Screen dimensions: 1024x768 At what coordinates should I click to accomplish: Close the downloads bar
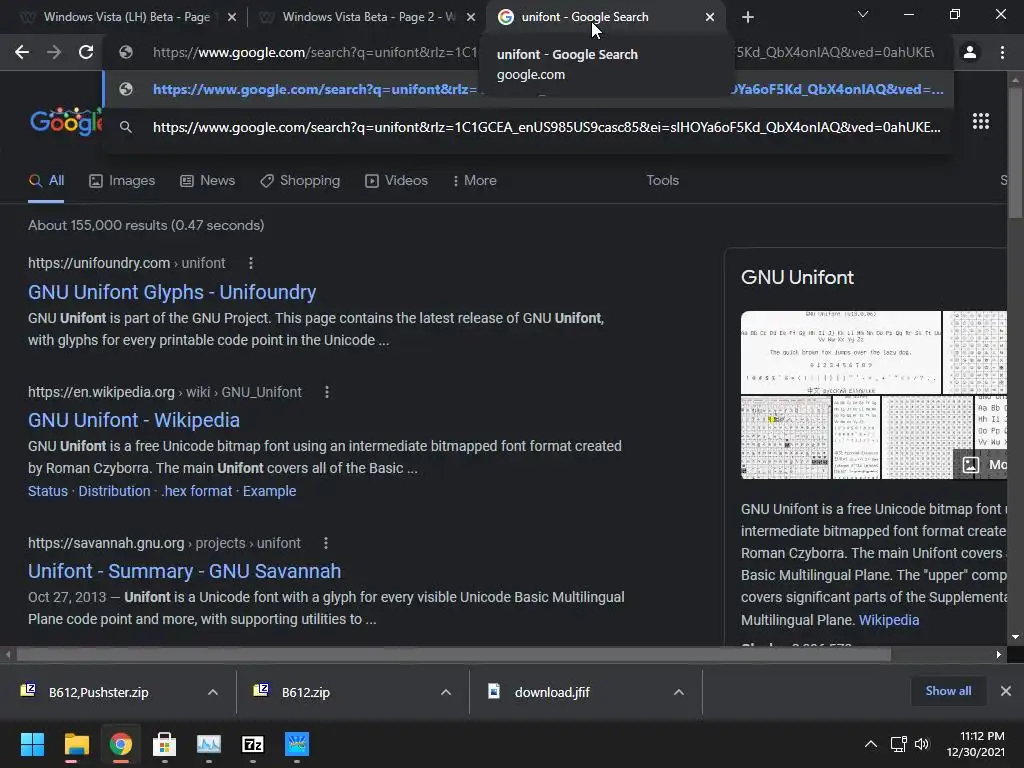click(1006, 691)
